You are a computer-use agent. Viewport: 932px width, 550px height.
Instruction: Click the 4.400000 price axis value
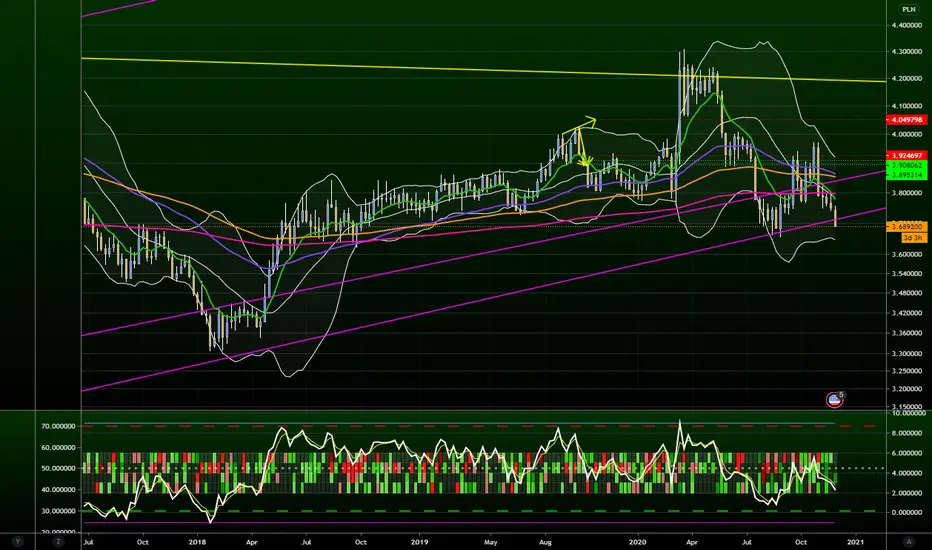click(906, 26)
